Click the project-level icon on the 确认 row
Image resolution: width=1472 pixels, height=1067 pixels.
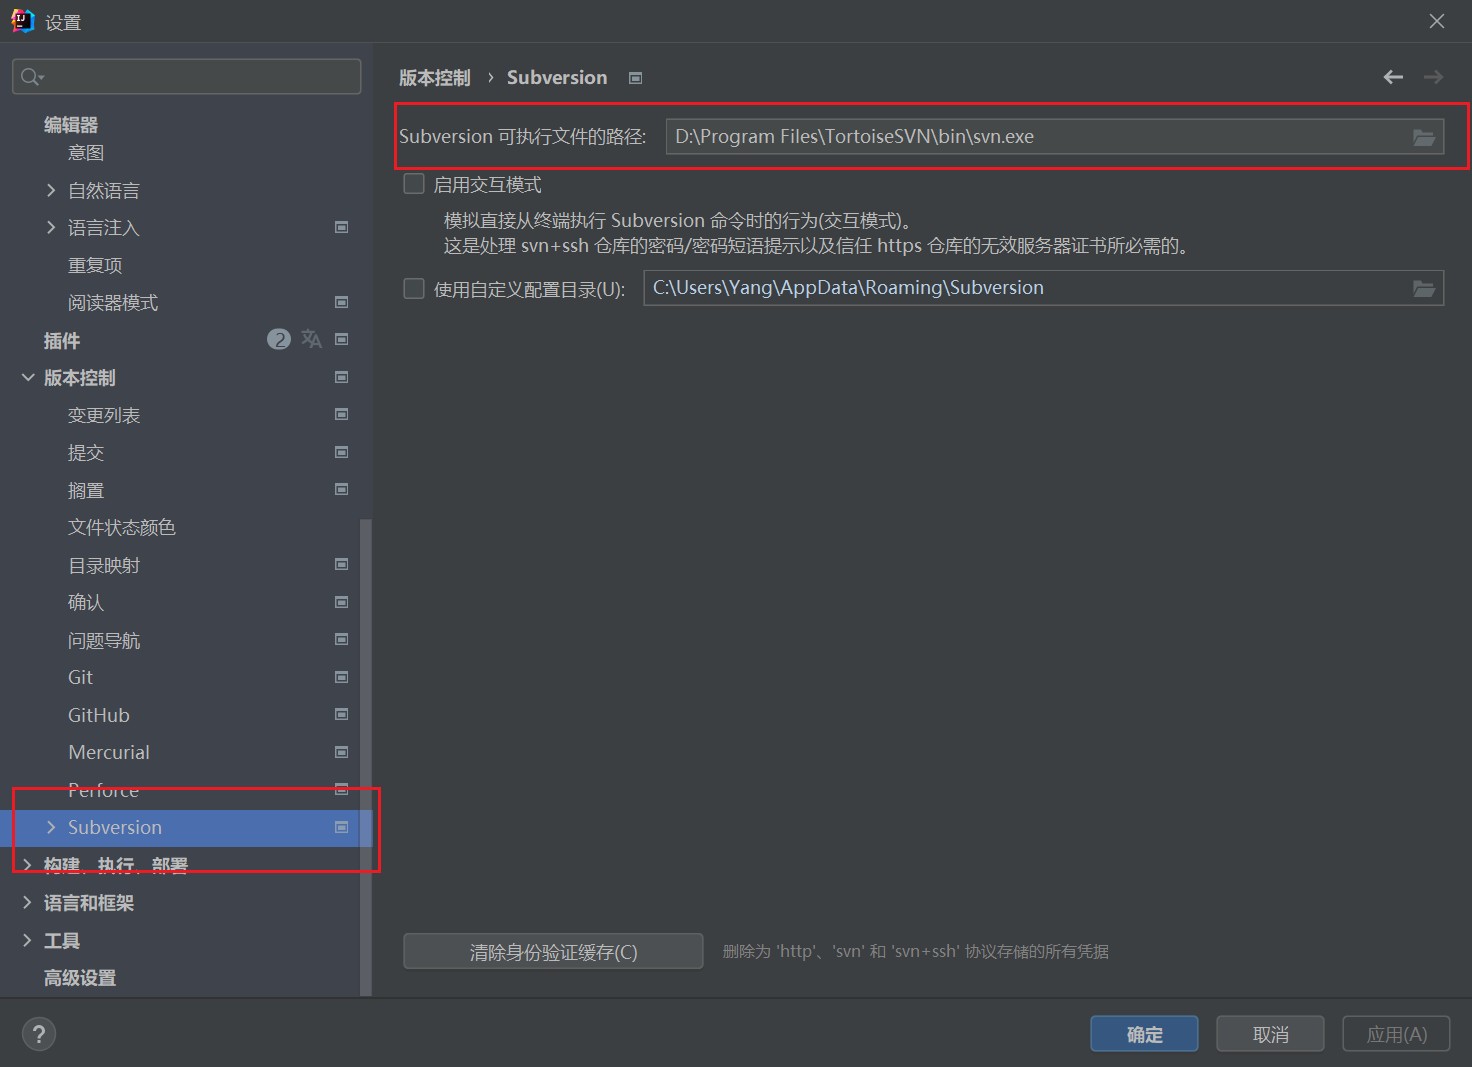[x=341, y=602]
